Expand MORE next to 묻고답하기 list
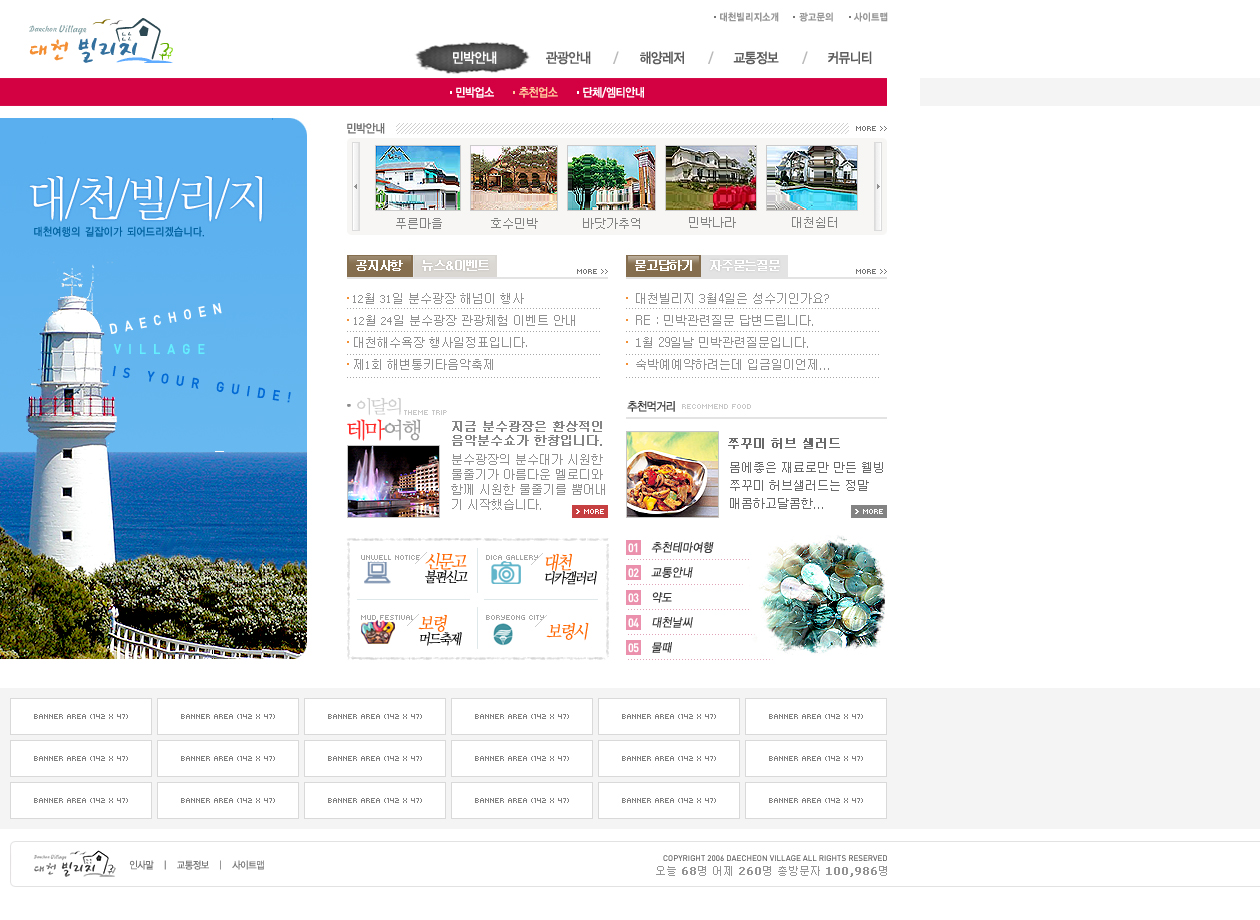Image resolution: width=1260 pixels, height=920 pixels. tap(871, 272)
